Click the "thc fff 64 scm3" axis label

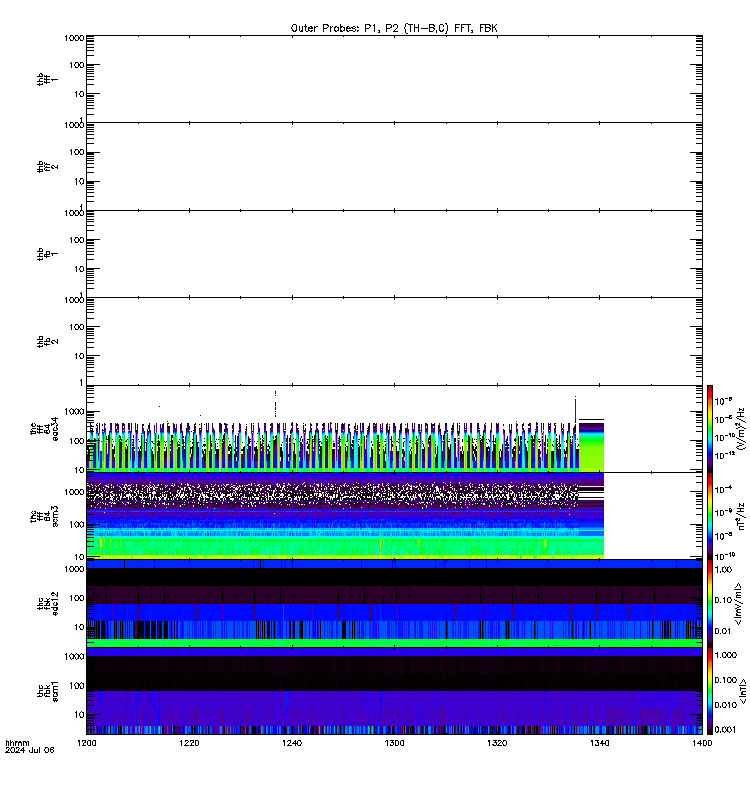(x=44, y=516)
